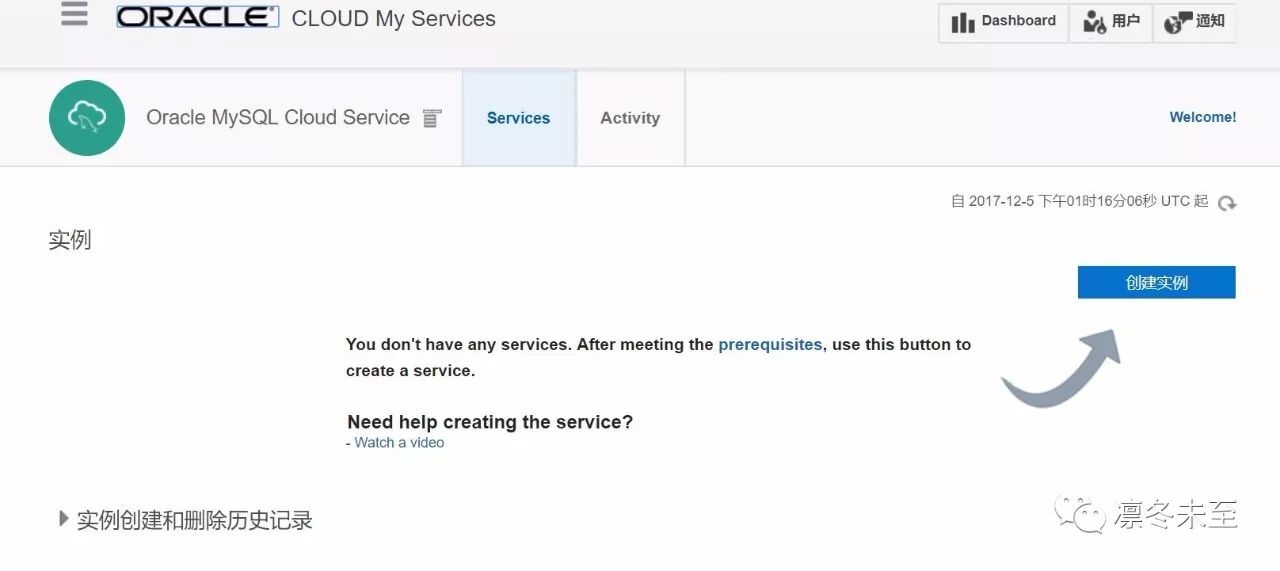Image resolution: width=1280 pixels, height=571 pixels.
Task: Open the Watch a video link
Action: (399, 442)
